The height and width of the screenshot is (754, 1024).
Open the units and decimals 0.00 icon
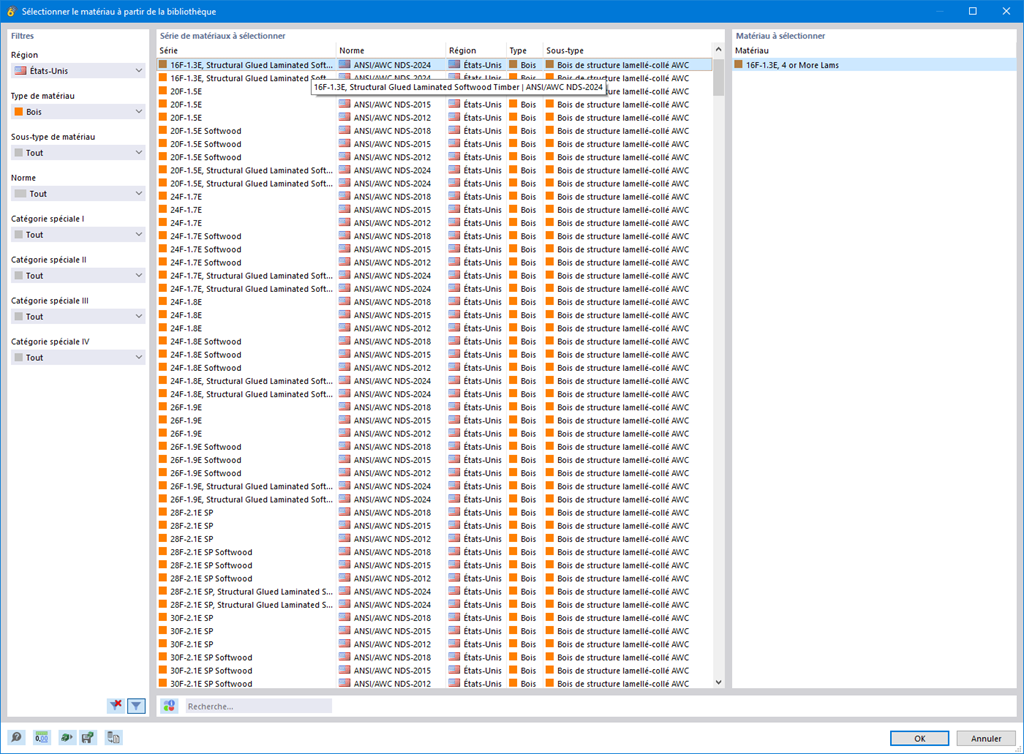tap(41, 738)
